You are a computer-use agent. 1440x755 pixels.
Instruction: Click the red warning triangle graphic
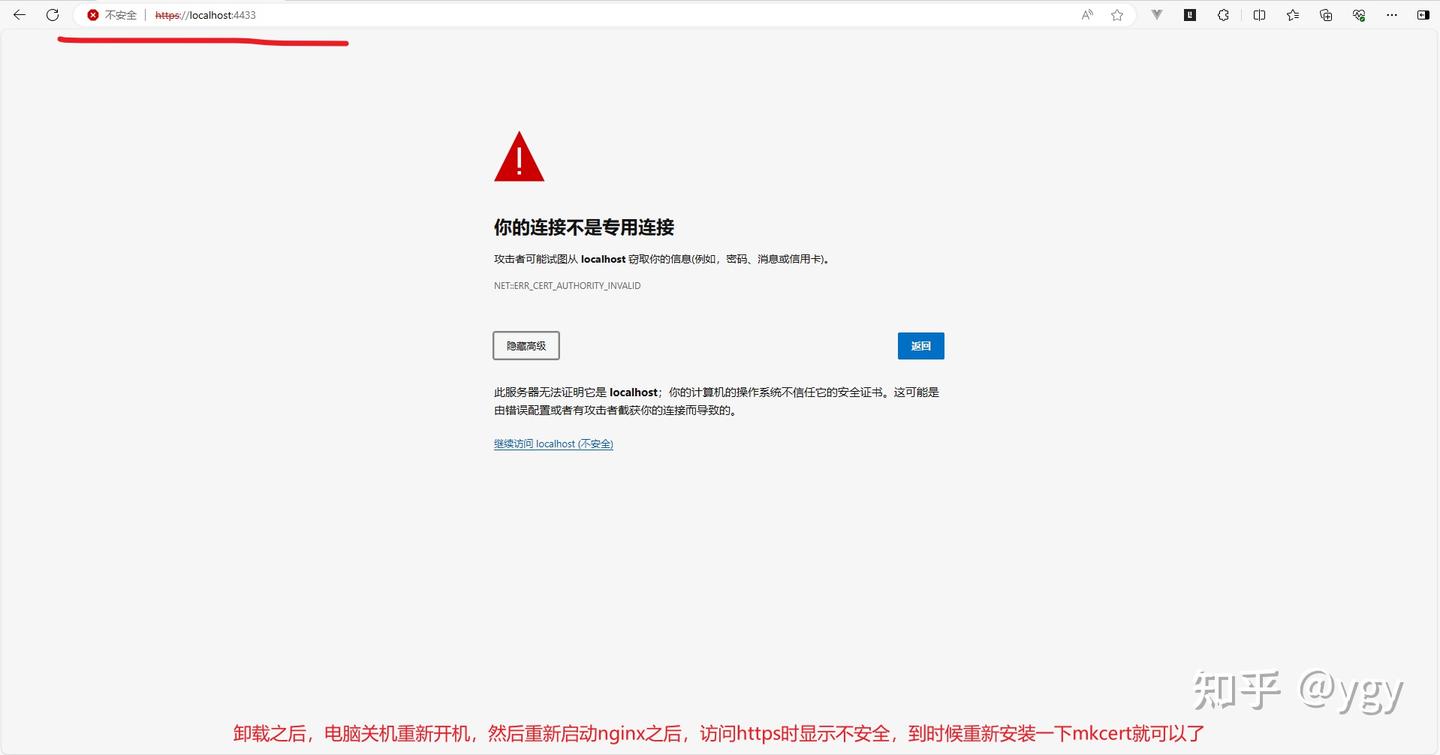point(518,156)
